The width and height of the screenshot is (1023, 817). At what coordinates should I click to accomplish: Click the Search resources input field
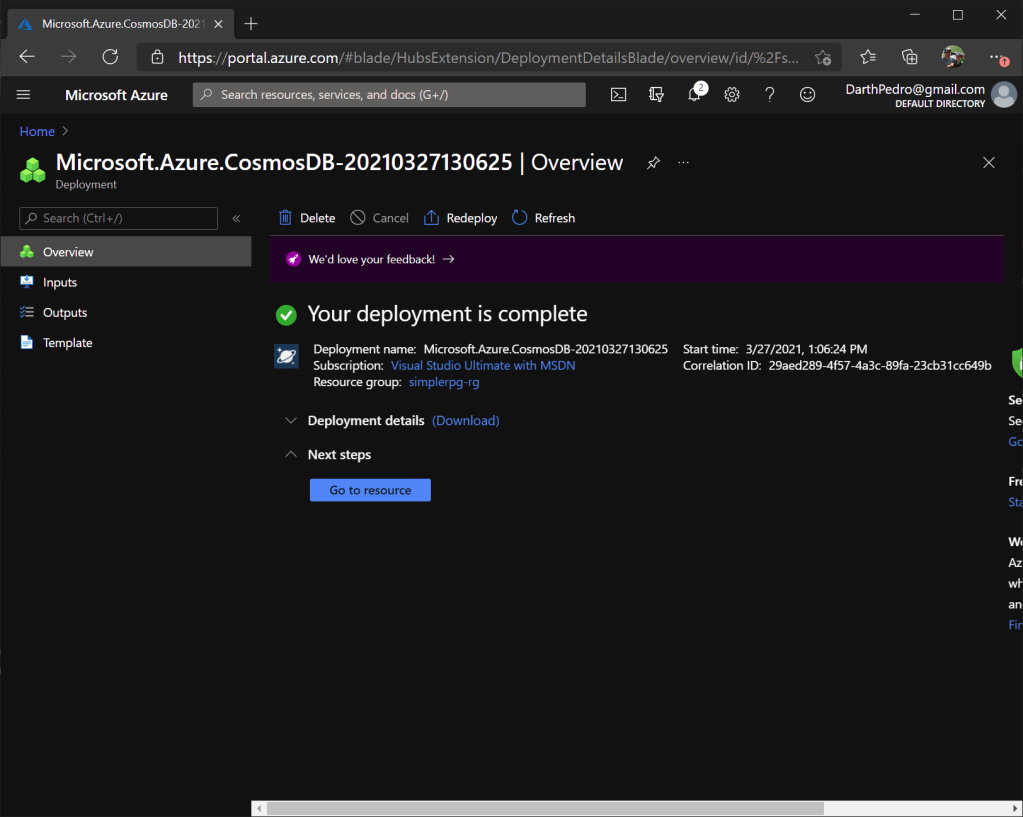coord(390,95)
